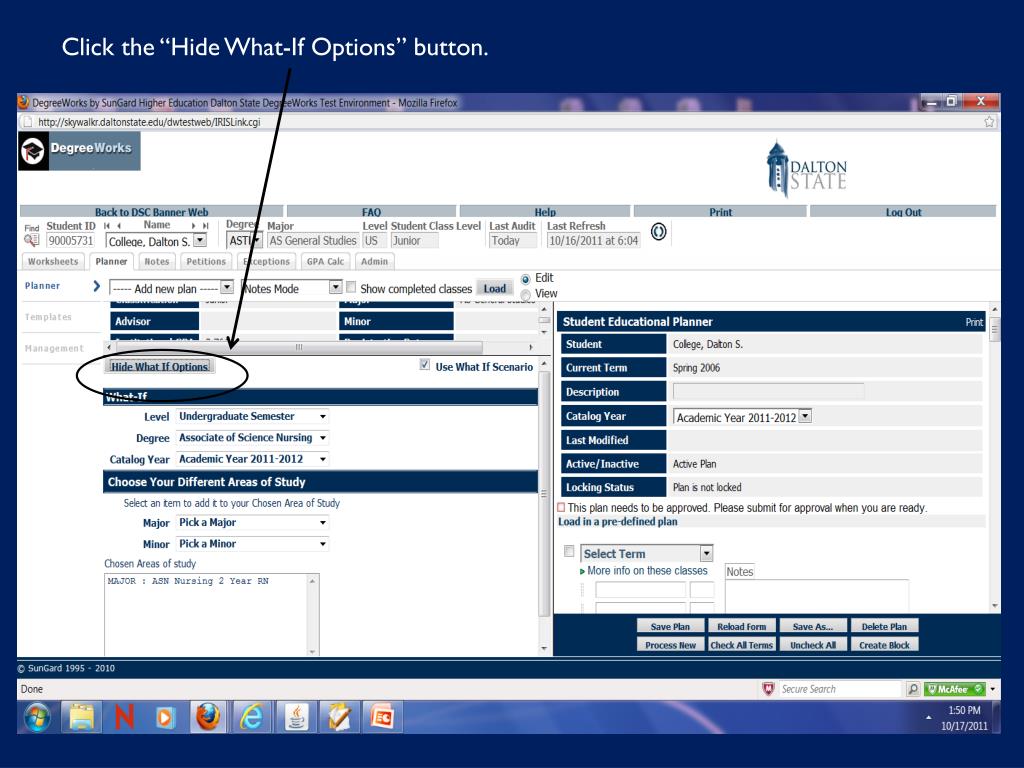Click the Log Out link
1024x768 pixels.
tap(903, 212)
